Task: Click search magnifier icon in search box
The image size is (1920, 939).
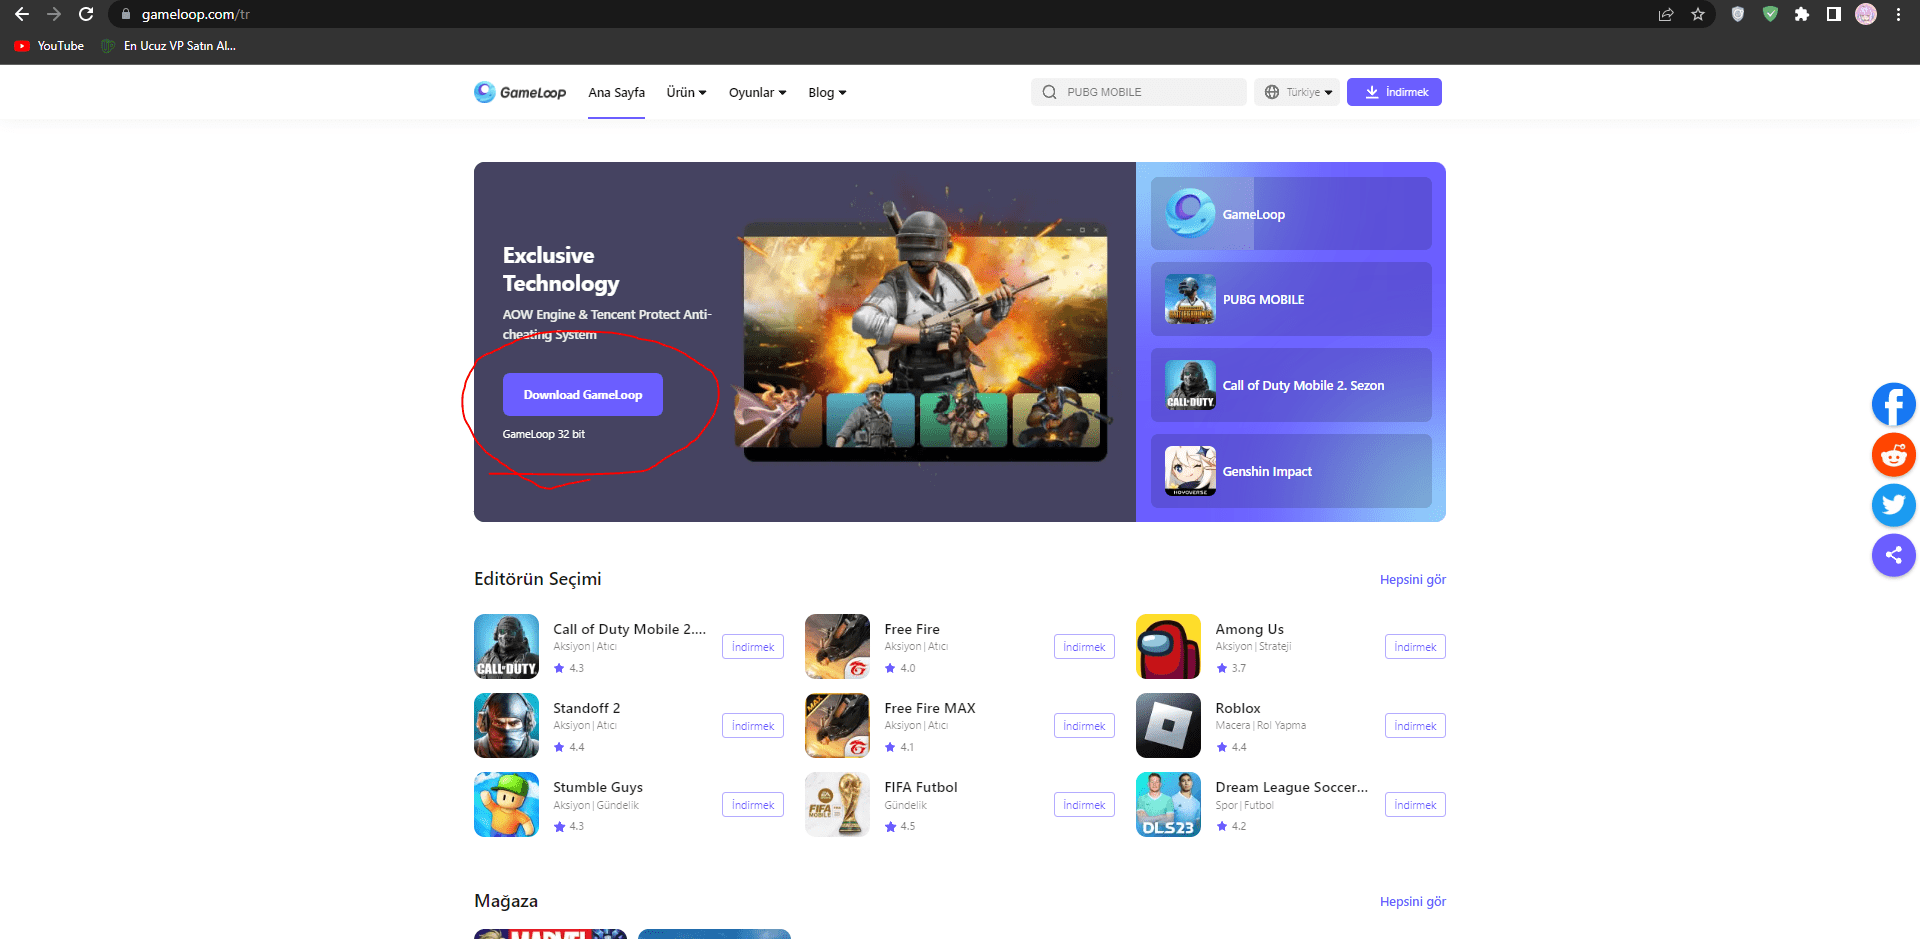Action: [x=1049, y=92]
